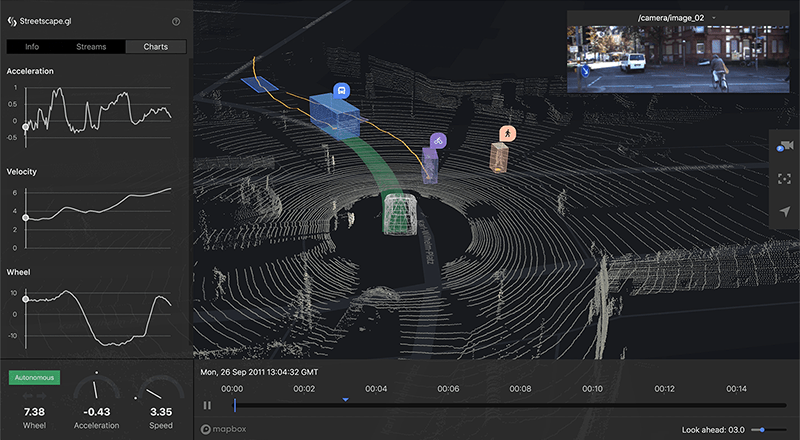800x440 pixels.
Task: Click the Velocity chart heading
Action: coord(21,172)
